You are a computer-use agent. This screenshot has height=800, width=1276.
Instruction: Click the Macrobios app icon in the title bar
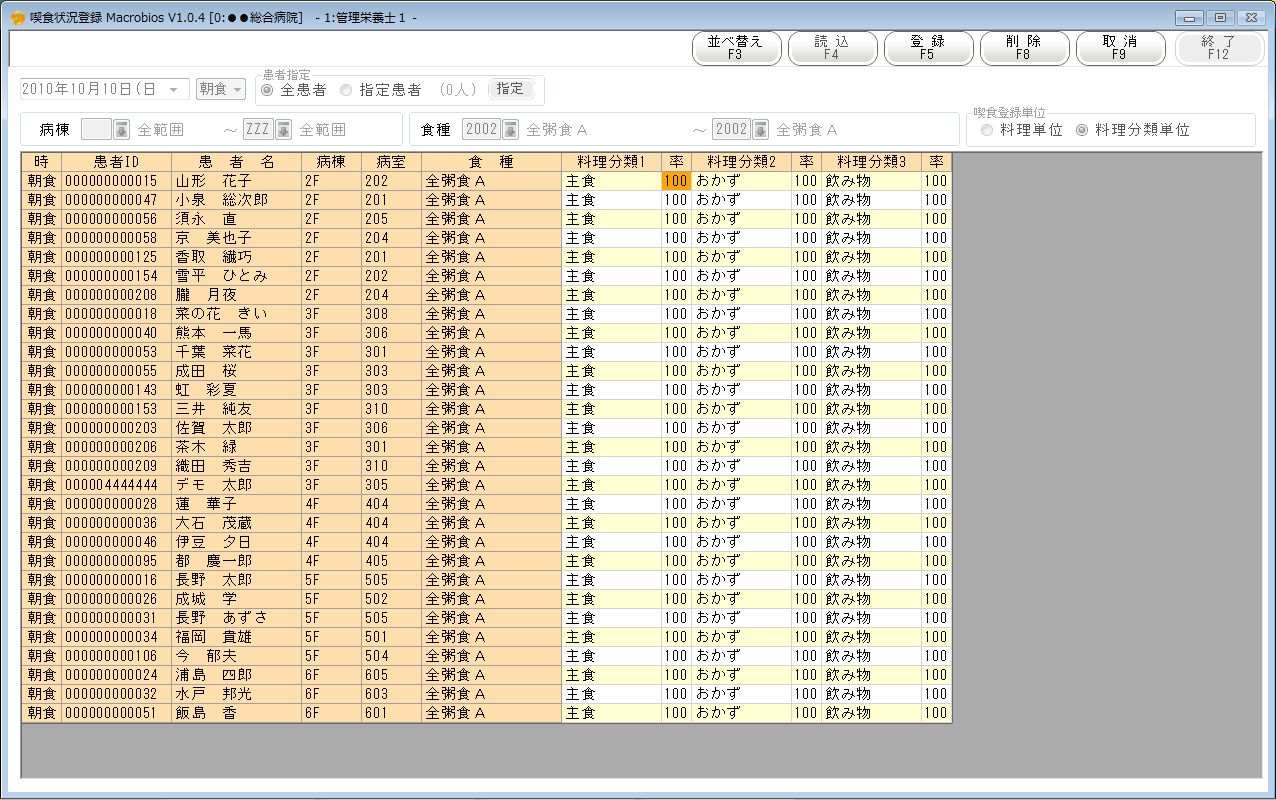click(17, 18)
